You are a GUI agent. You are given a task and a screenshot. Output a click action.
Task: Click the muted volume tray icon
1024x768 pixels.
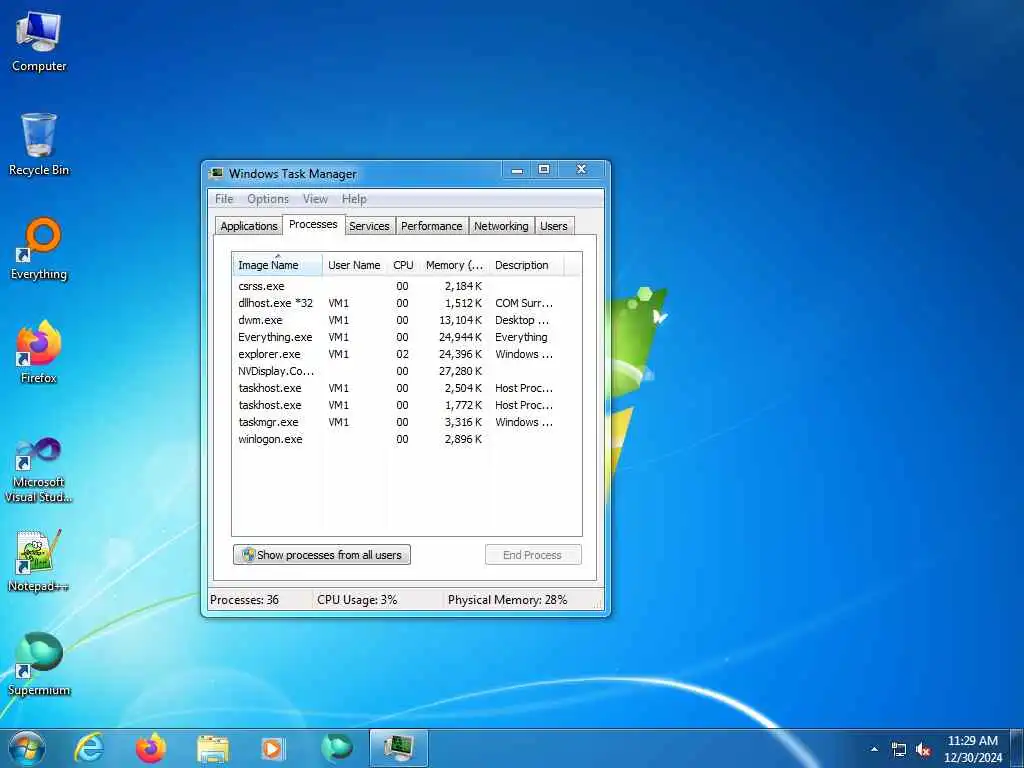(923, 750)
